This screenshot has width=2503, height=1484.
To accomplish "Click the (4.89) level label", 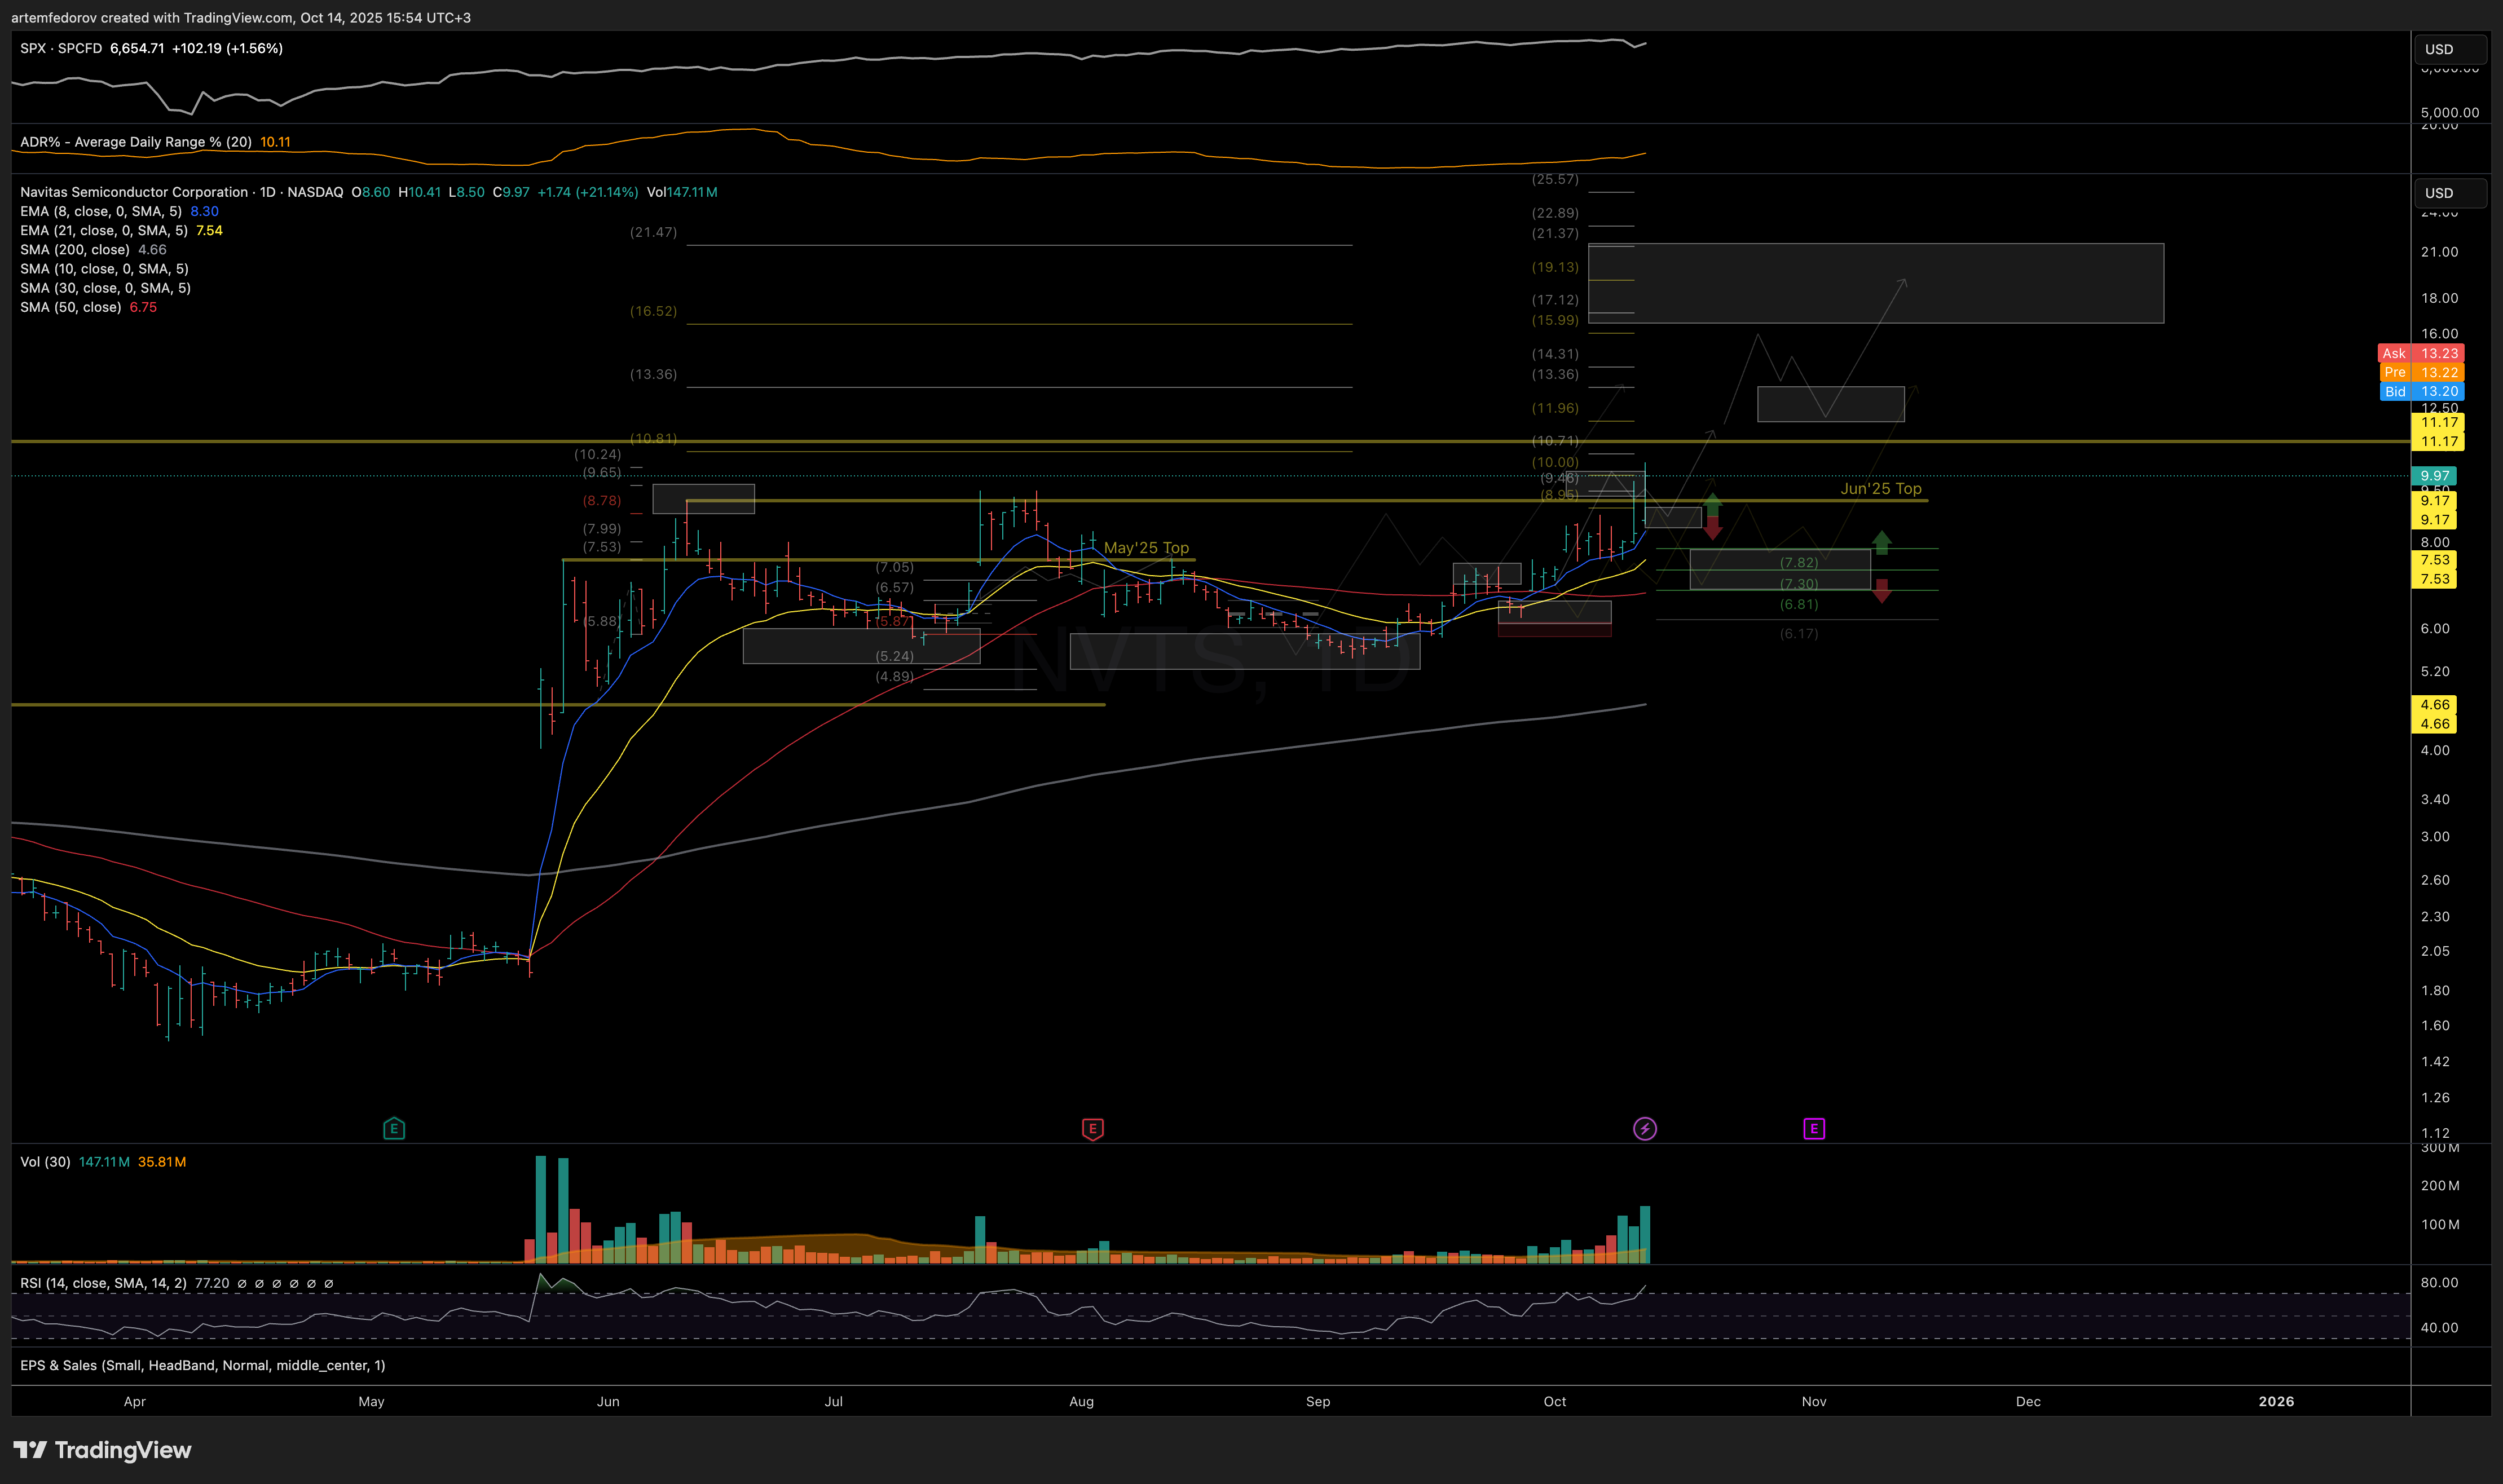I will [x=894, y=677].
